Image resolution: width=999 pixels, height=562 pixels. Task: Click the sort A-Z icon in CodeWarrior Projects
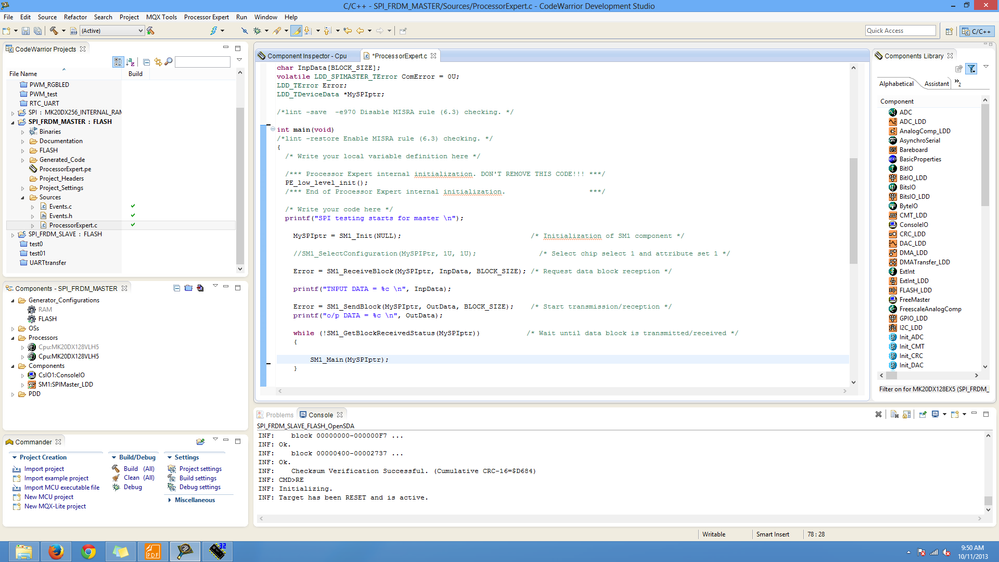131,62
